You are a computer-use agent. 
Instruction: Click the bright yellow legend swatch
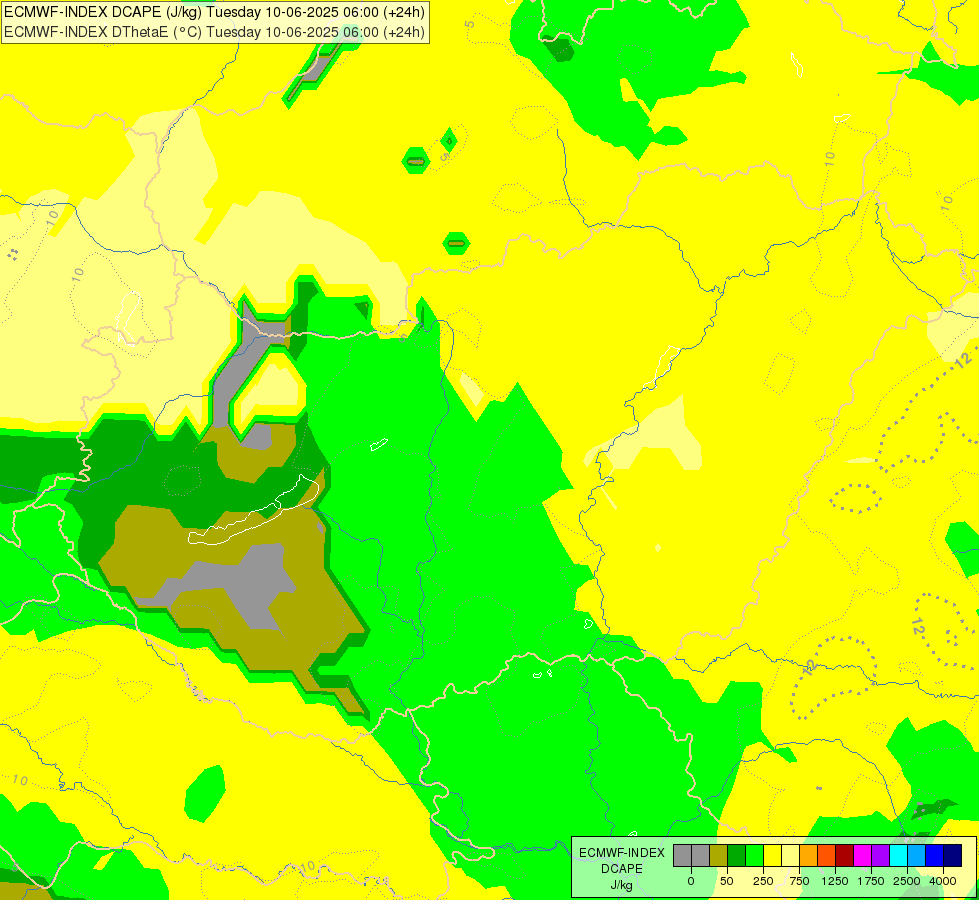coord(772,855)
